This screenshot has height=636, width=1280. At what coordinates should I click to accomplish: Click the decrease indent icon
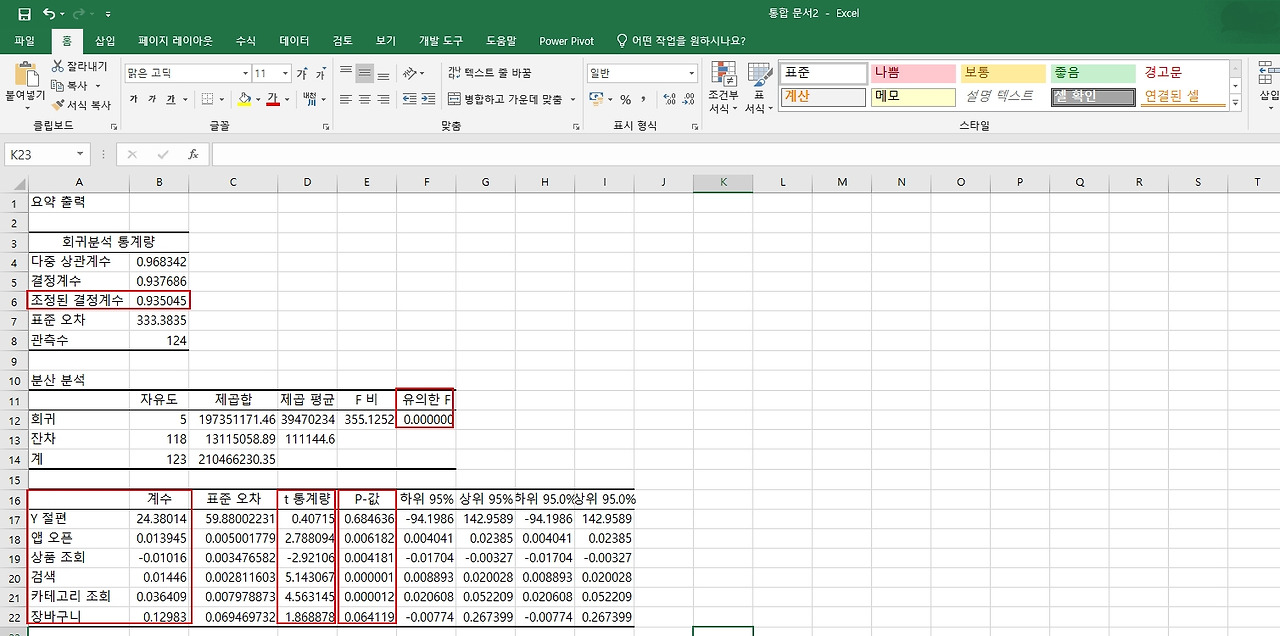[410, 99]
